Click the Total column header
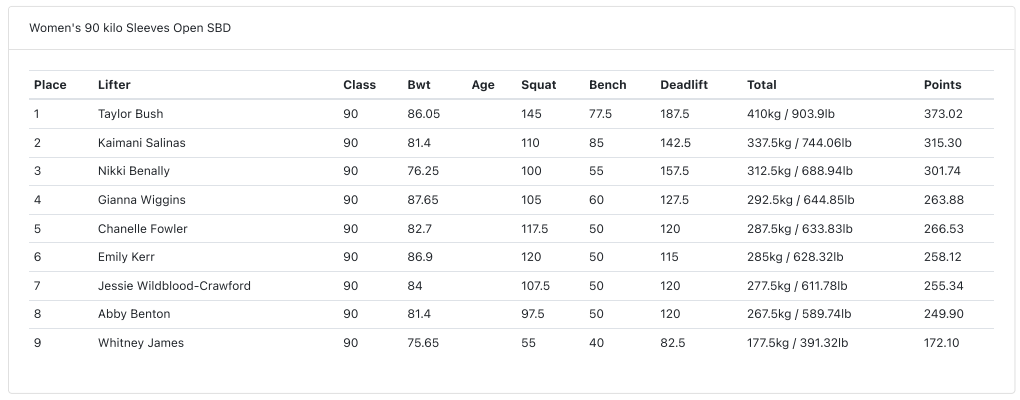 click(761, 85)
